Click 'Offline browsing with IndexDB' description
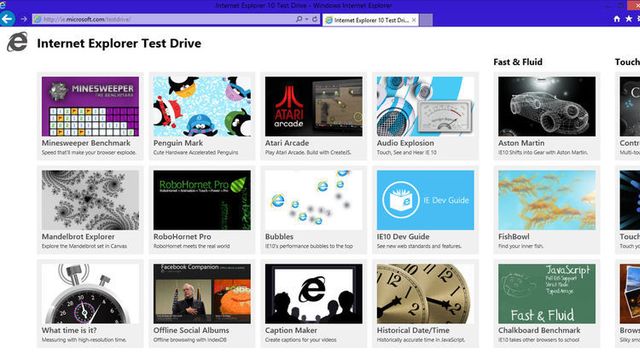640x360 pixels. tap(190, 340)
